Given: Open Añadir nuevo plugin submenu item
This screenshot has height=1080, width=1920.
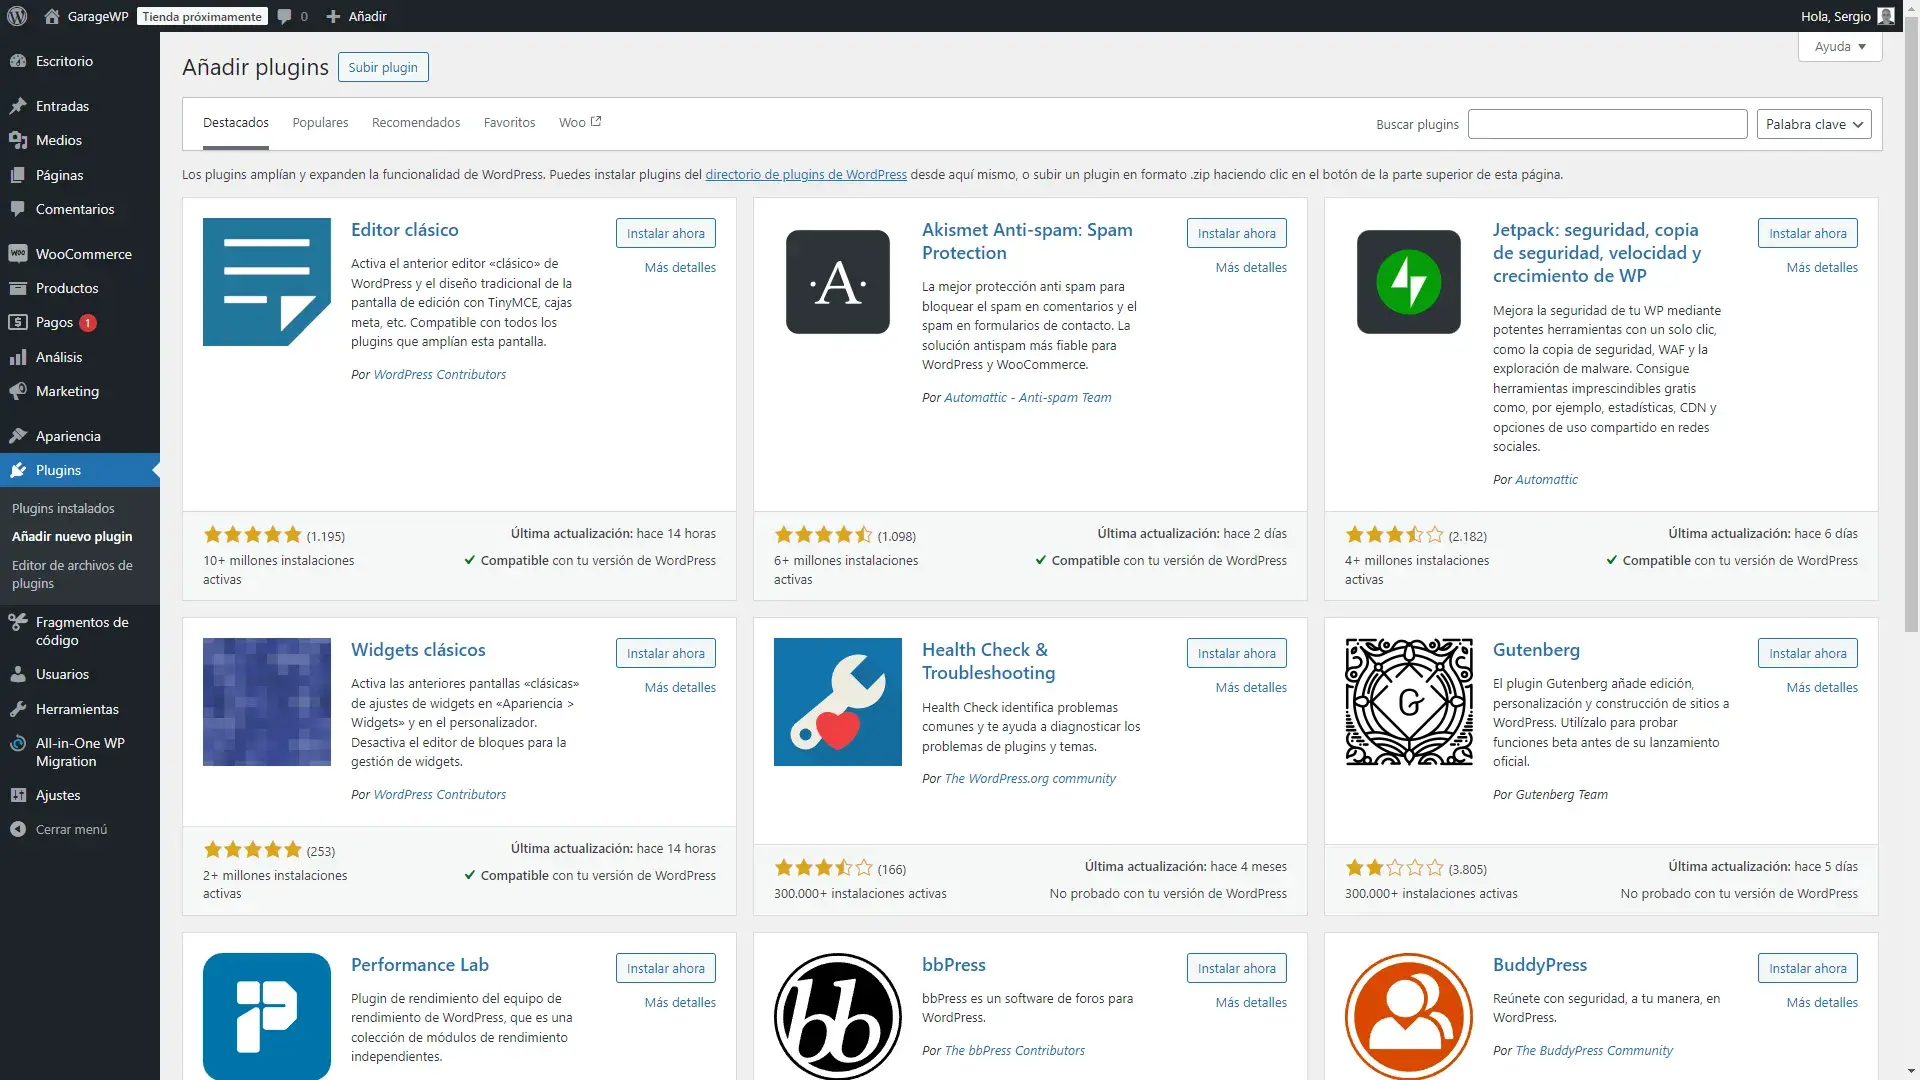Looking at the screenshot, I should (x=72, y=536).
